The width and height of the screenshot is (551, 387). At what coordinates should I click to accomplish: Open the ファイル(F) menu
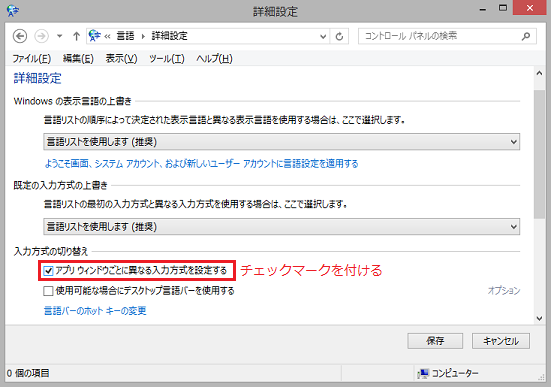tap(32, 59)
